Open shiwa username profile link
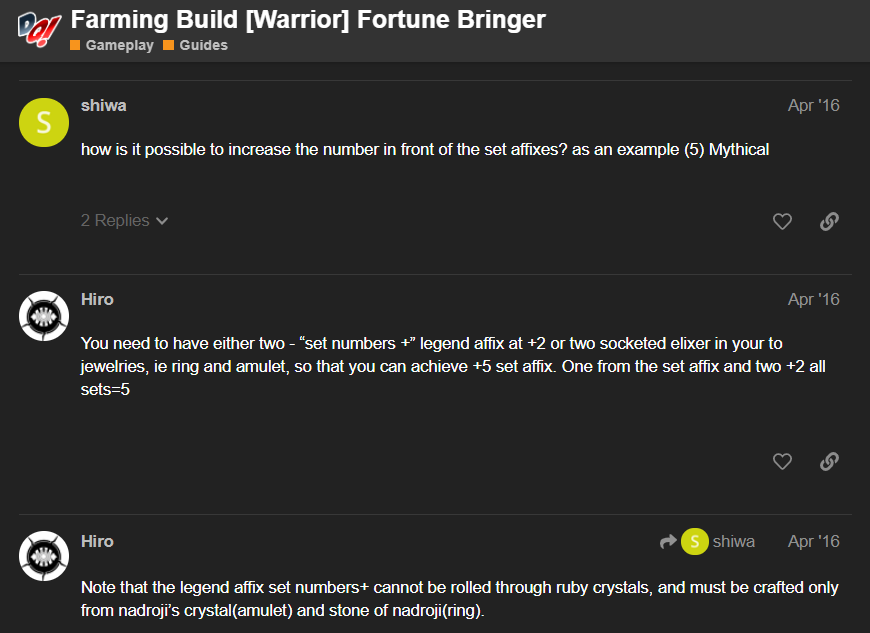870x633 pixels. [x=104, y=105]
